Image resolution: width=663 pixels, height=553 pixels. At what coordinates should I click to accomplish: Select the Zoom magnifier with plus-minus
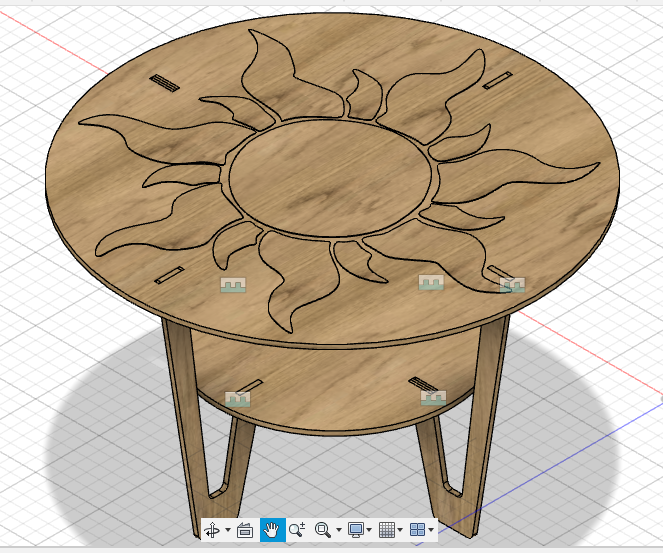click(x=297, y=530)
